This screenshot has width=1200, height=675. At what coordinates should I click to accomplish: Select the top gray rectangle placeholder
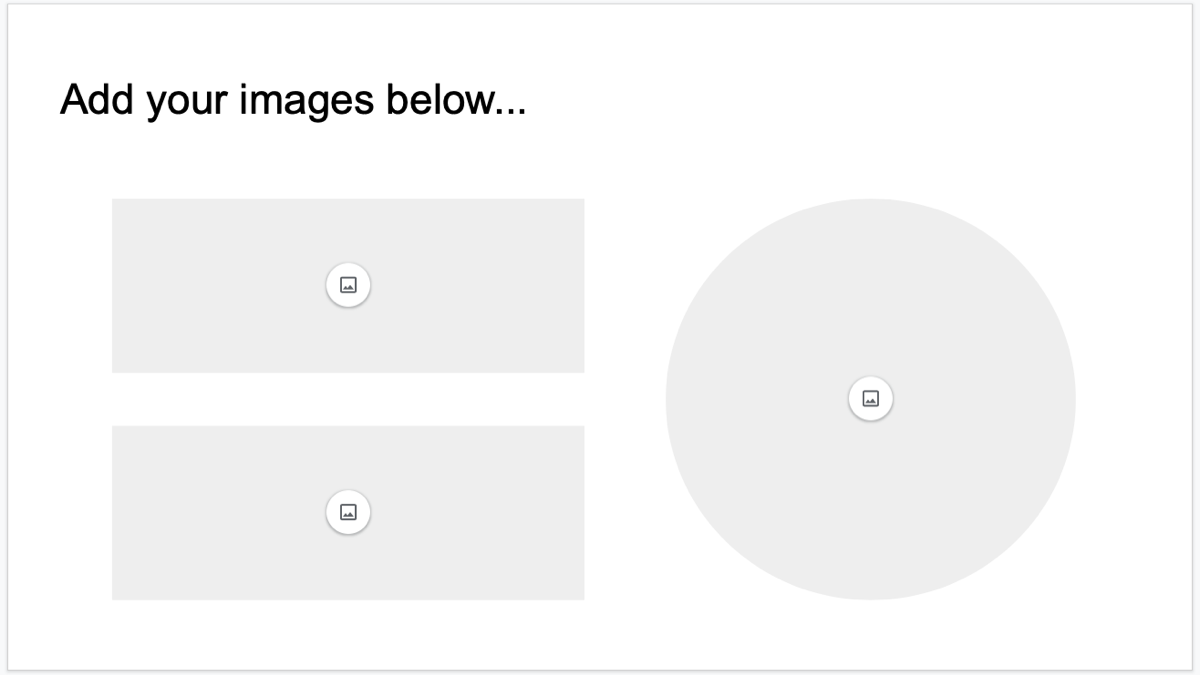click(x=200, y=230)
